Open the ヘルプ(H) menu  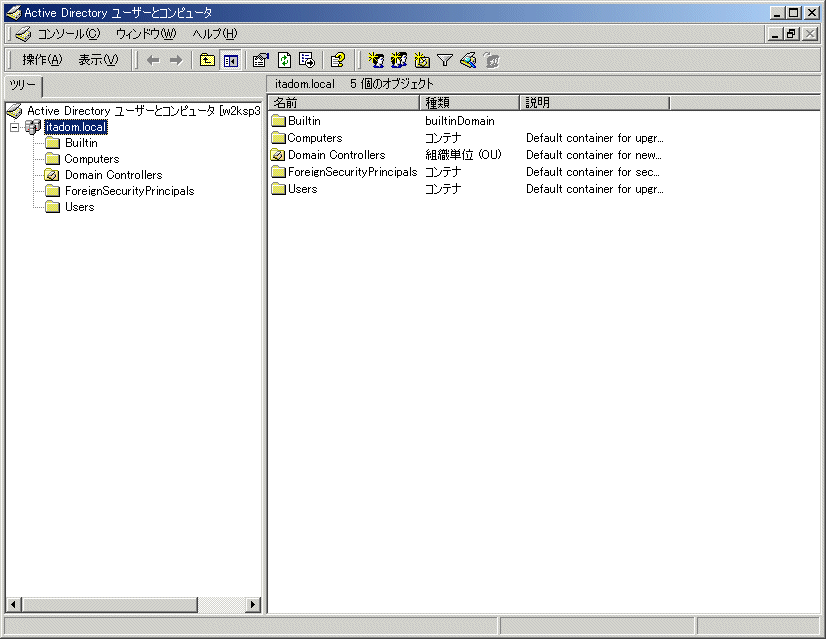pyautogui.click(x=215, y=34)
